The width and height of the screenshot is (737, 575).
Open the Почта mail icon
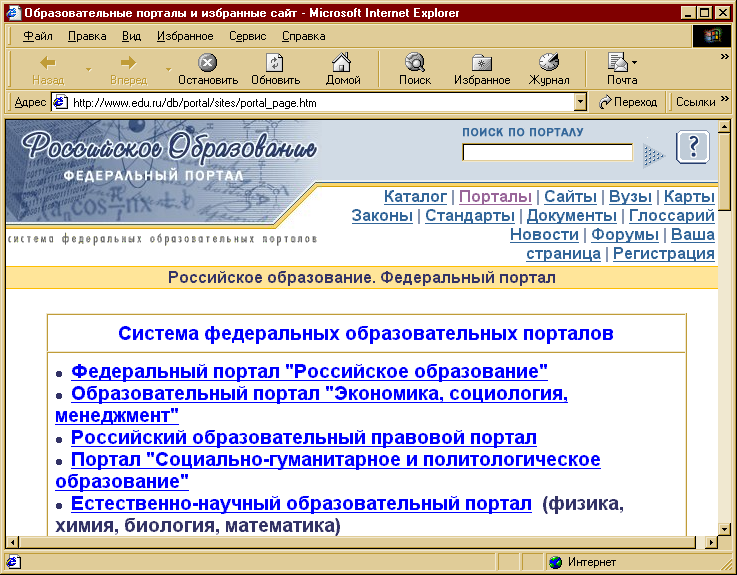click(618, 62)
